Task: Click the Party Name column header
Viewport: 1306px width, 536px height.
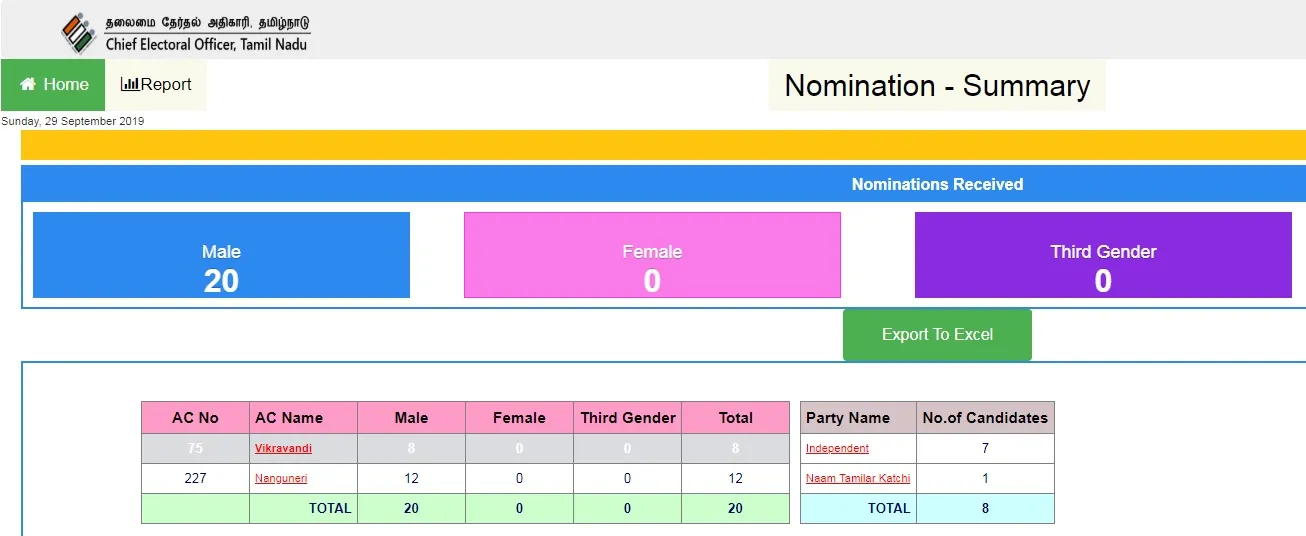Action: [x=859, y=418]
